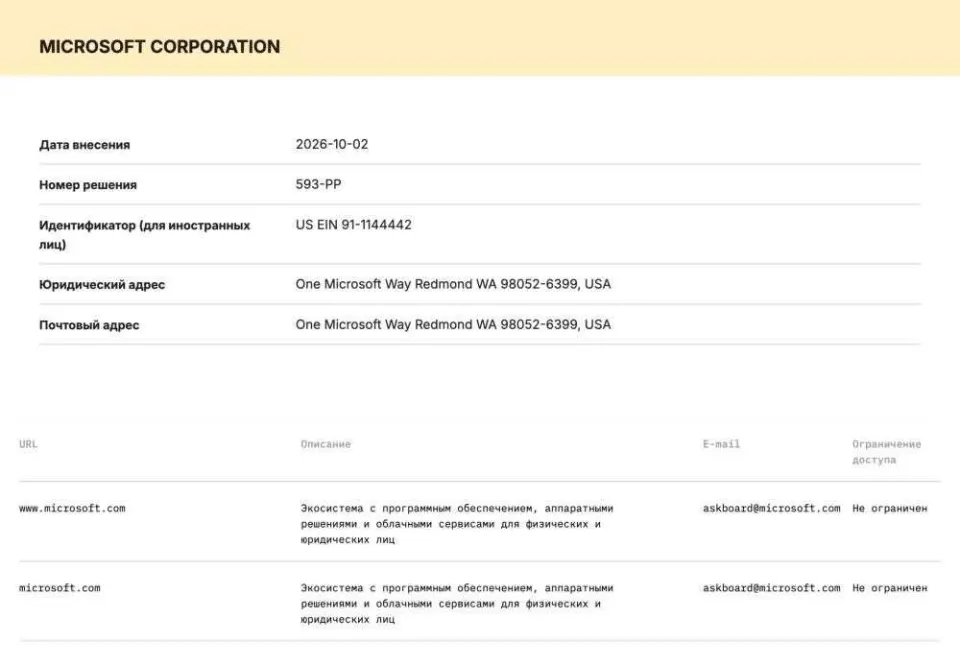
Task: Click the 'Ограничение доступа' column header
Action: coord(887,452)
